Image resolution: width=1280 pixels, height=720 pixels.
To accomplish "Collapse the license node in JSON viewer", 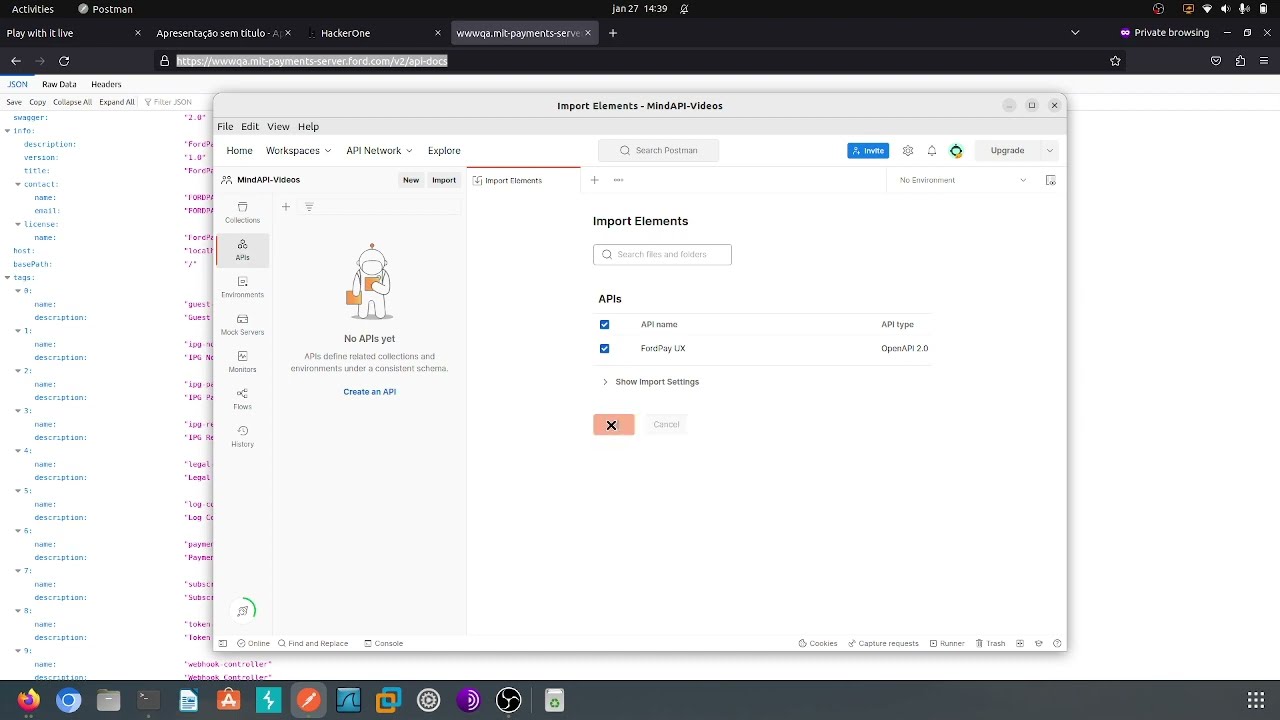I will 19,224.
